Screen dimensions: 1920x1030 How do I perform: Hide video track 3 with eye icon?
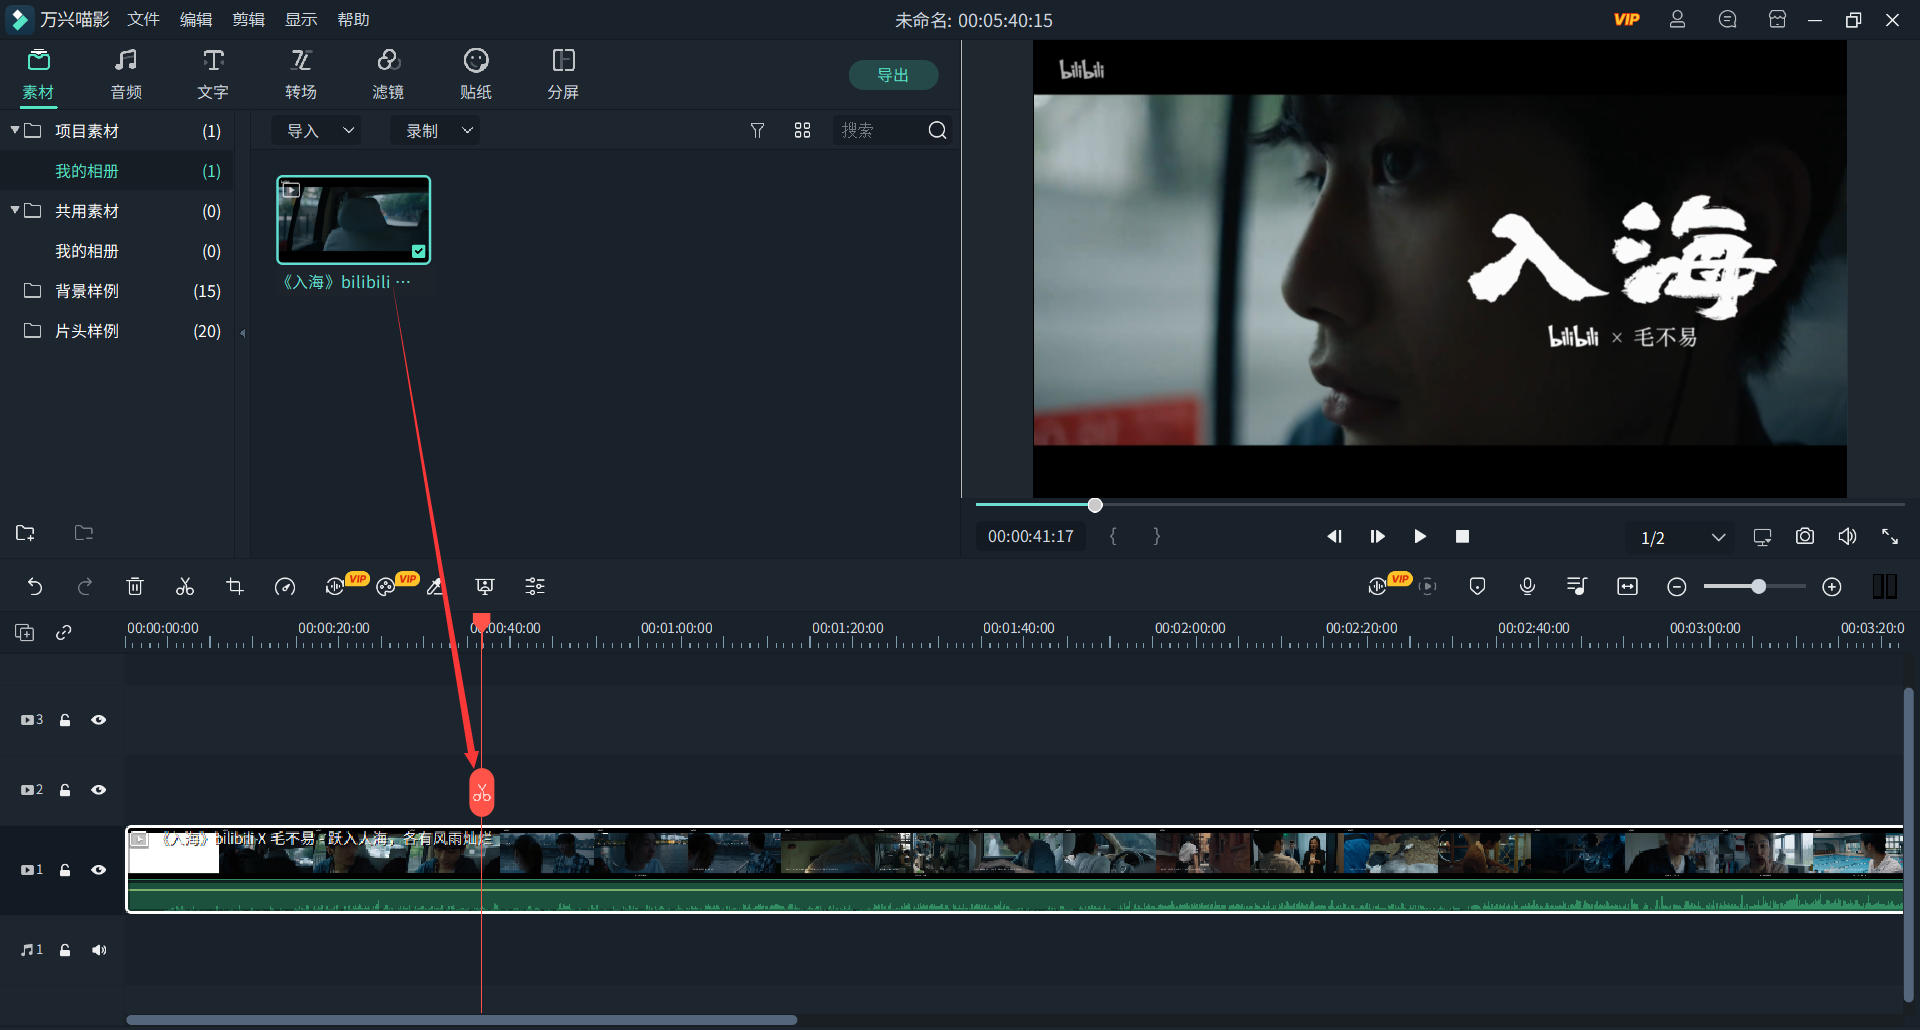99,720
